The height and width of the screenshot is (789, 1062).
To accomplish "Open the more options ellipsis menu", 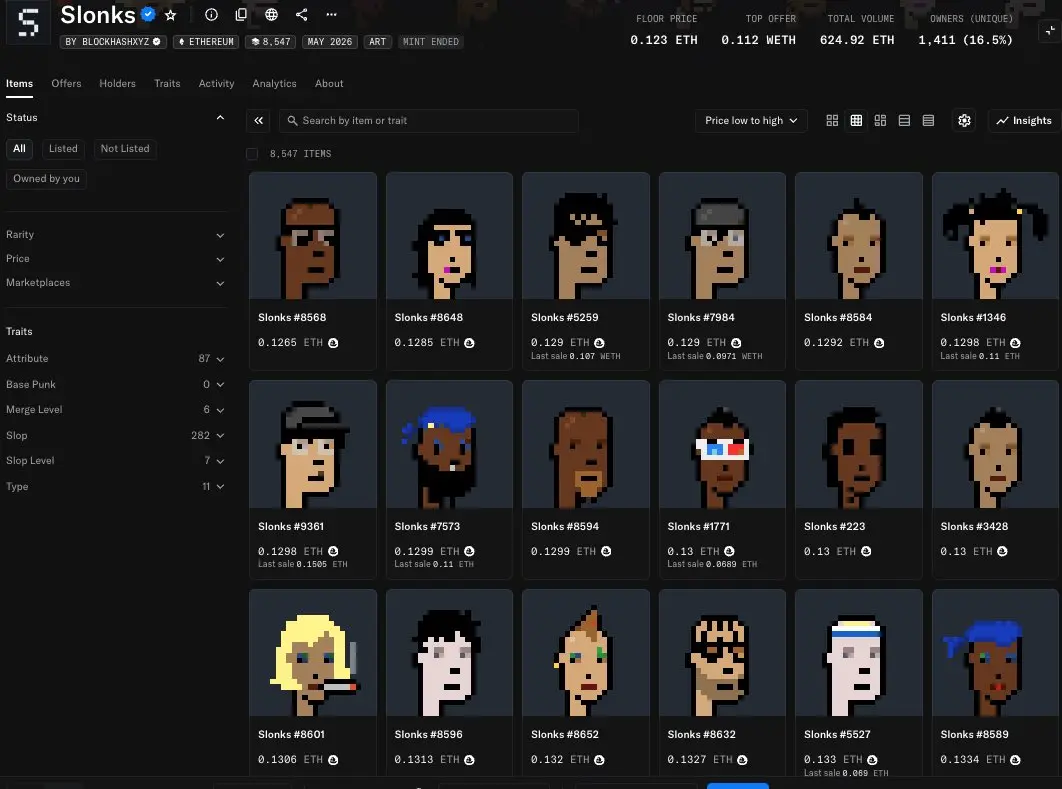I will click(x=331, y=15).
